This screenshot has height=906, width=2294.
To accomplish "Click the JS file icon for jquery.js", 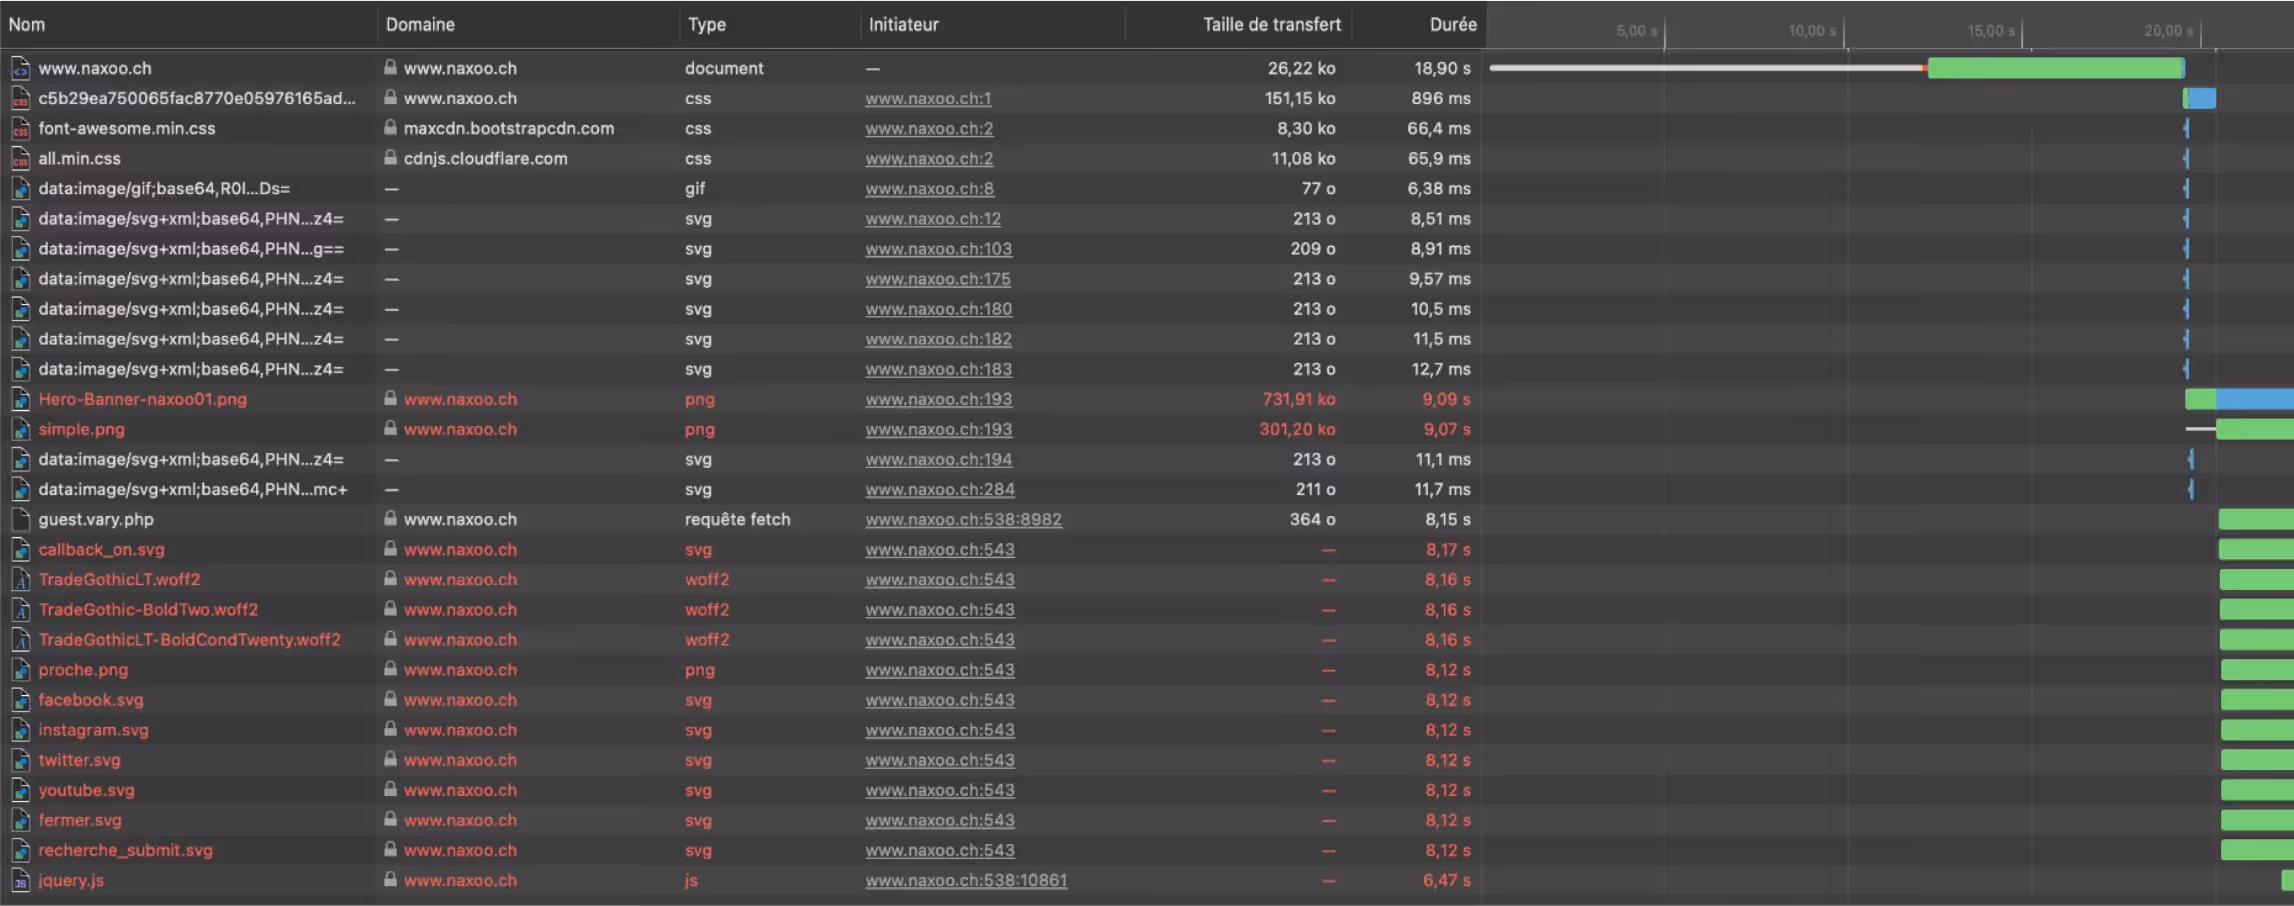I will (x=20, y=880).
